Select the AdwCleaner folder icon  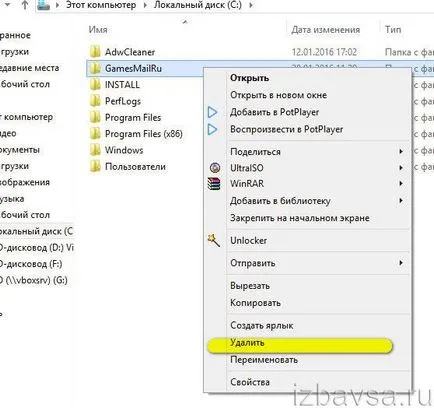pyautogui.click(x=95, y=52)
